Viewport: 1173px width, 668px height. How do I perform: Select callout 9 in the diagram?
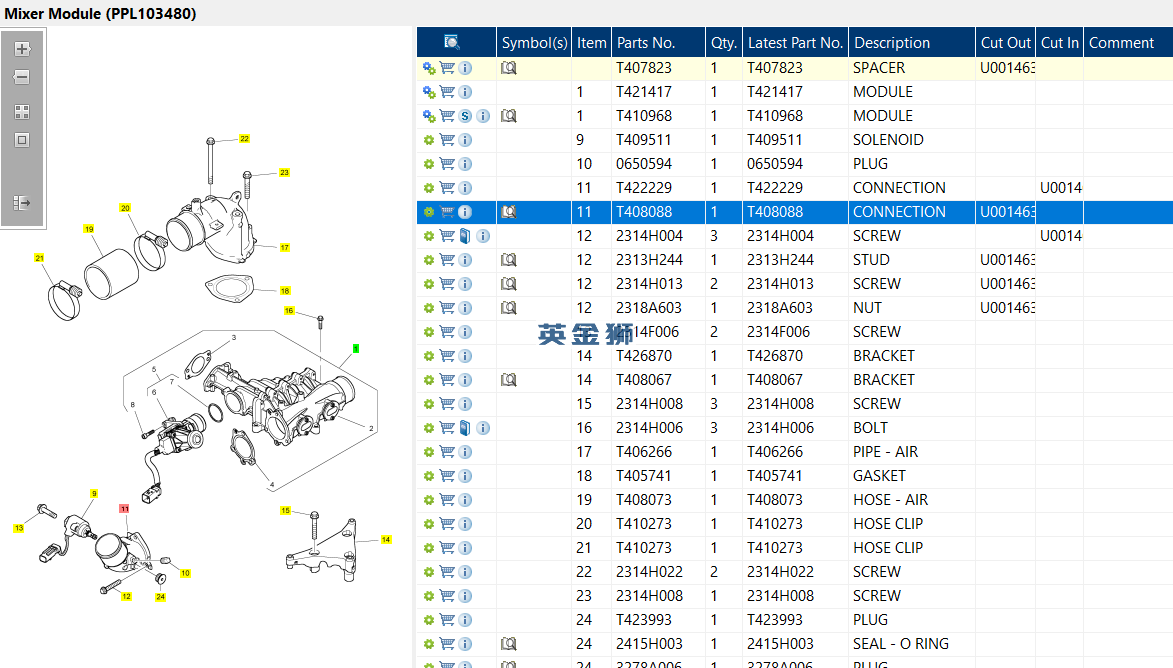(94, 494)
